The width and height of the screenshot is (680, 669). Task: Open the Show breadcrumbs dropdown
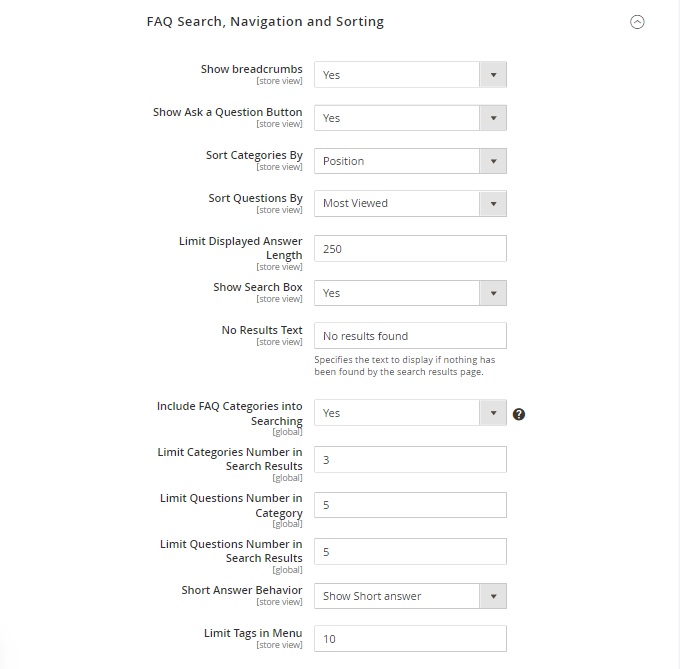[x=410, y=75]
